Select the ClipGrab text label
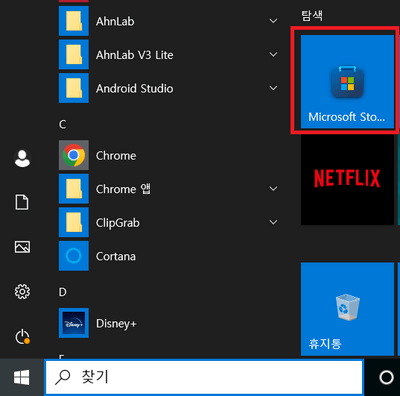Viewport: 400px width, 396px height. pos(118,223)
